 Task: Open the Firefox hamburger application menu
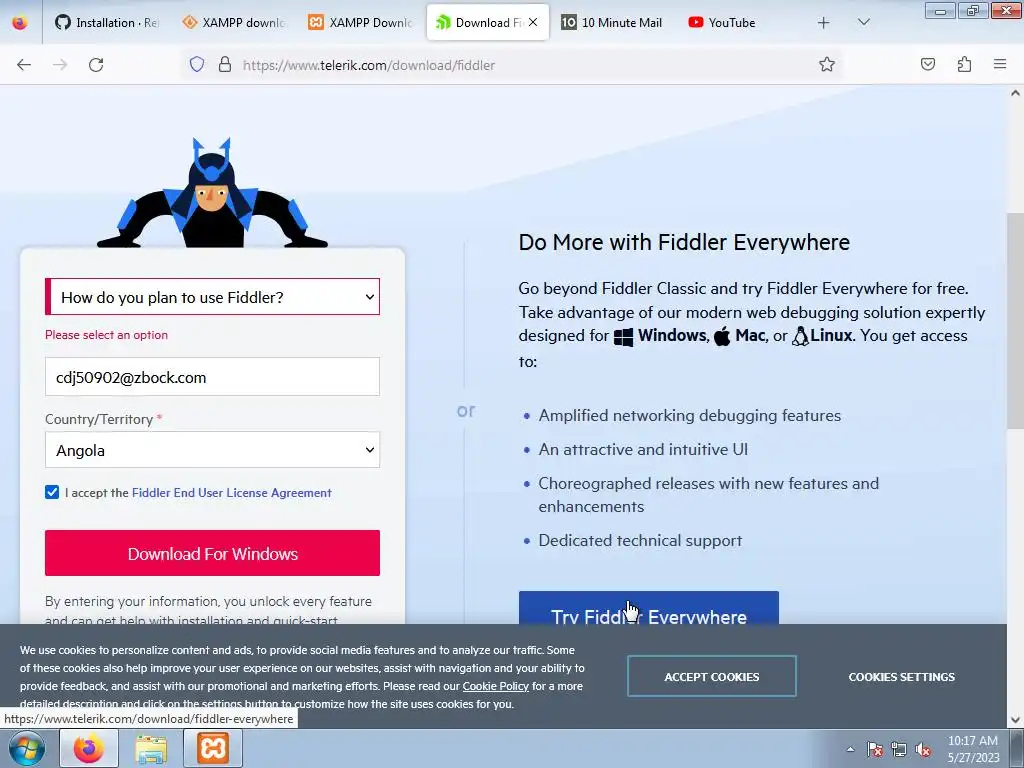click(x=1000, y=64)
